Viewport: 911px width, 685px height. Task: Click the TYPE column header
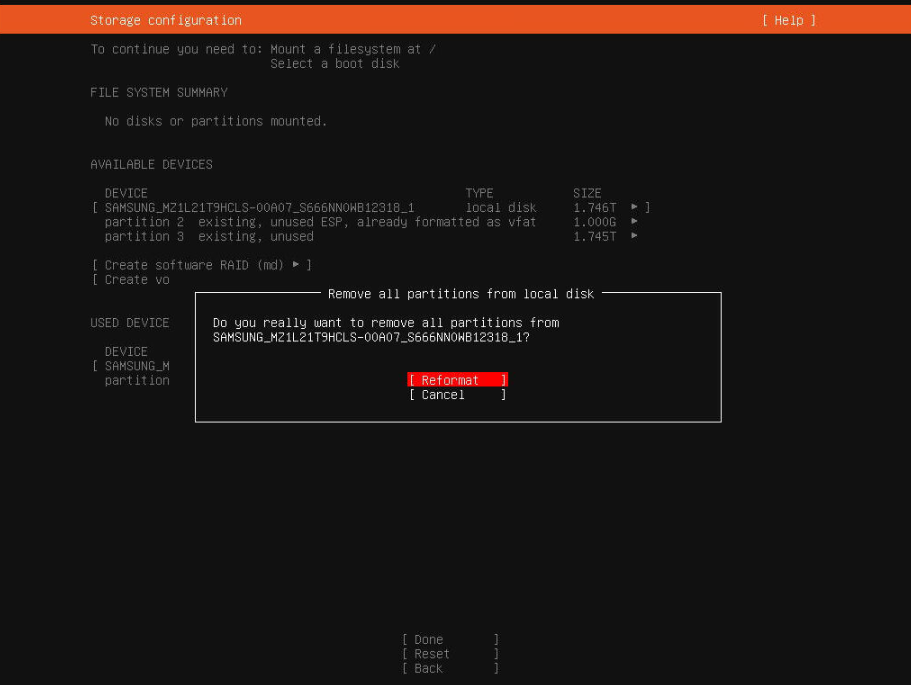[x=479, y=193]
